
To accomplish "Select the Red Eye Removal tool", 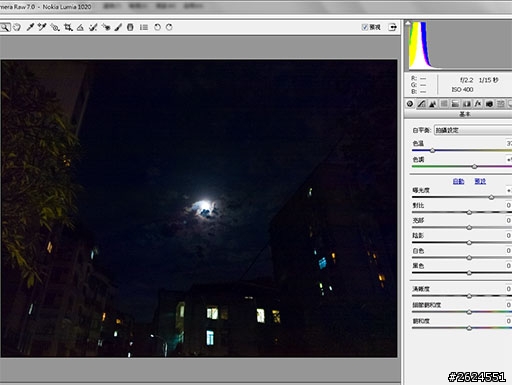I will (x=106, y=27).
